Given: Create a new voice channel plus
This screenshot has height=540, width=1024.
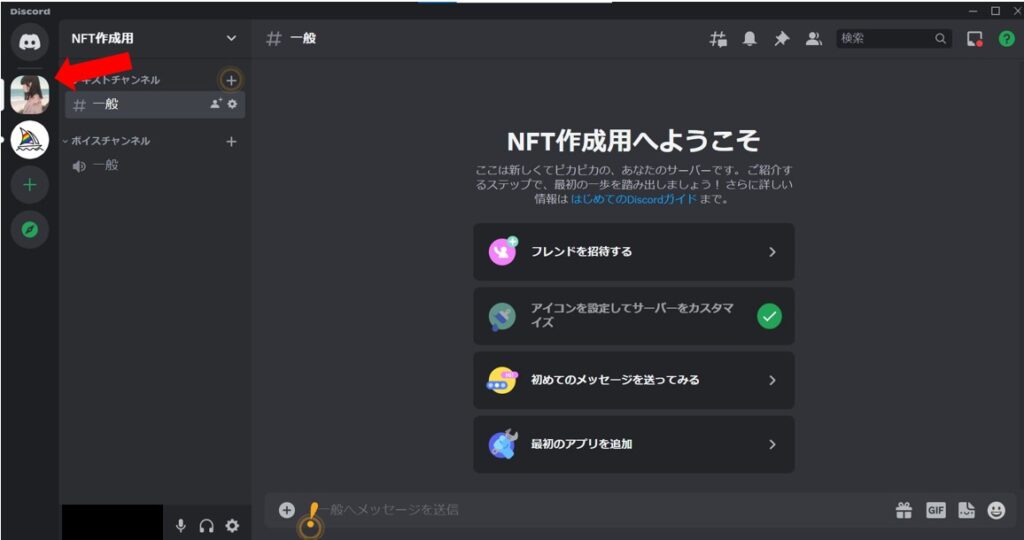Looking at the screenshot, I should click(231, 142).
